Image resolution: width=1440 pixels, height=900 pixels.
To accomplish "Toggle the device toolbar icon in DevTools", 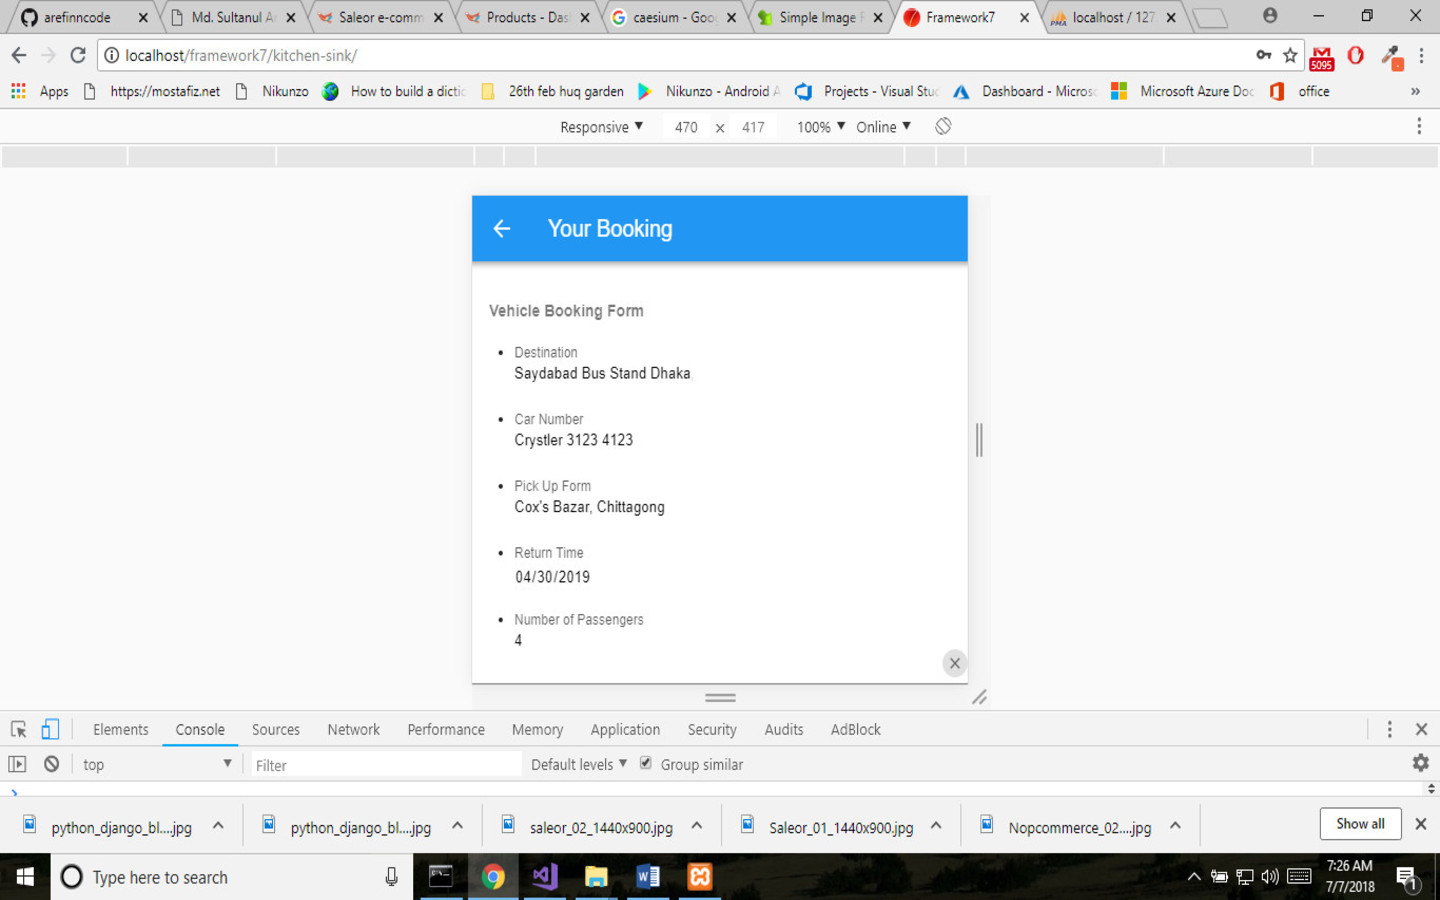I will pyautogui.click(x=50, y=729).
